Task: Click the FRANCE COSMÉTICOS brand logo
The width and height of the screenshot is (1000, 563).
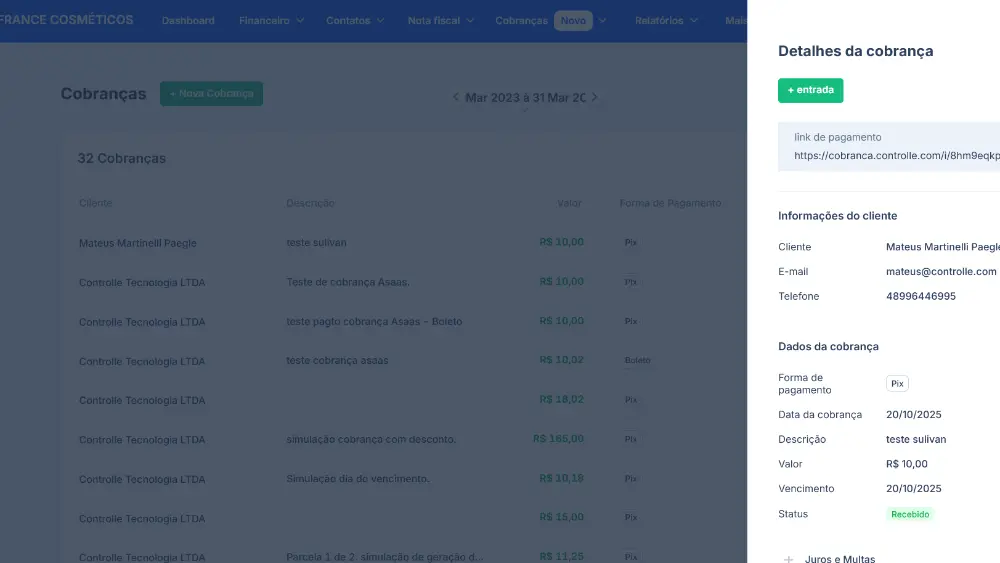Action: (66, 20)
